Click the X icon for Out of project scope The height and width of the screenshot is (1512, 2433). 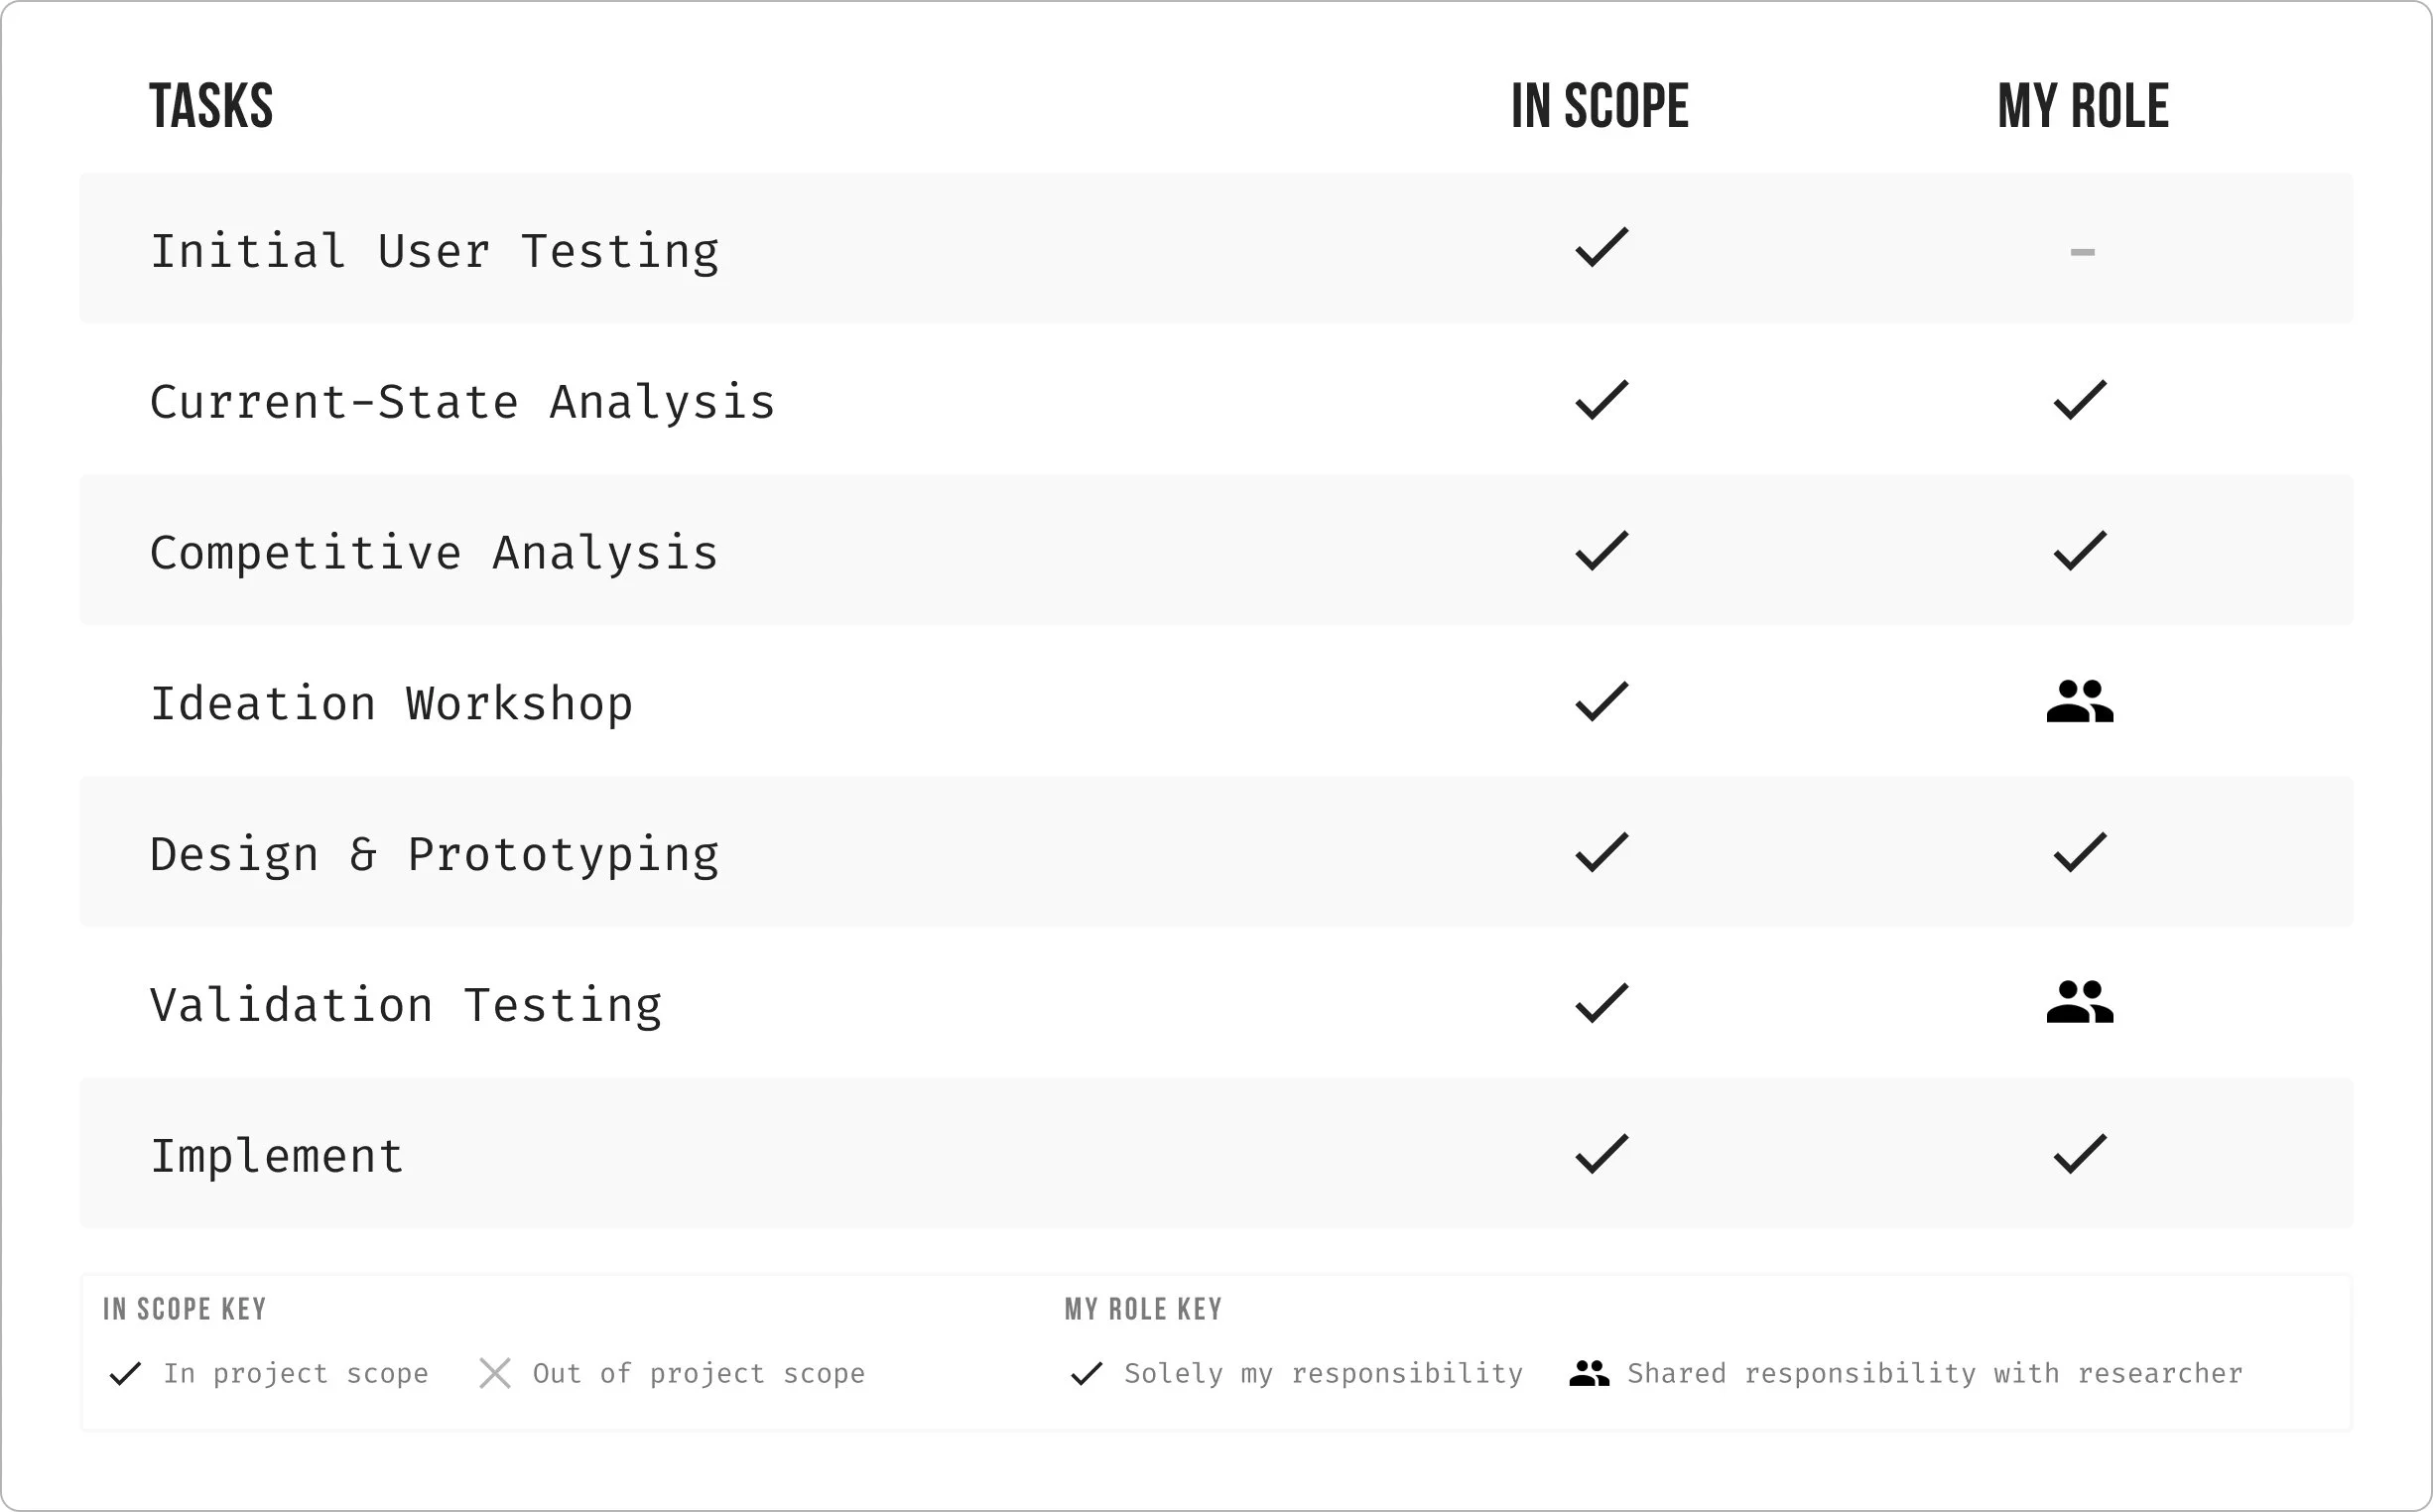[495, 1373]
